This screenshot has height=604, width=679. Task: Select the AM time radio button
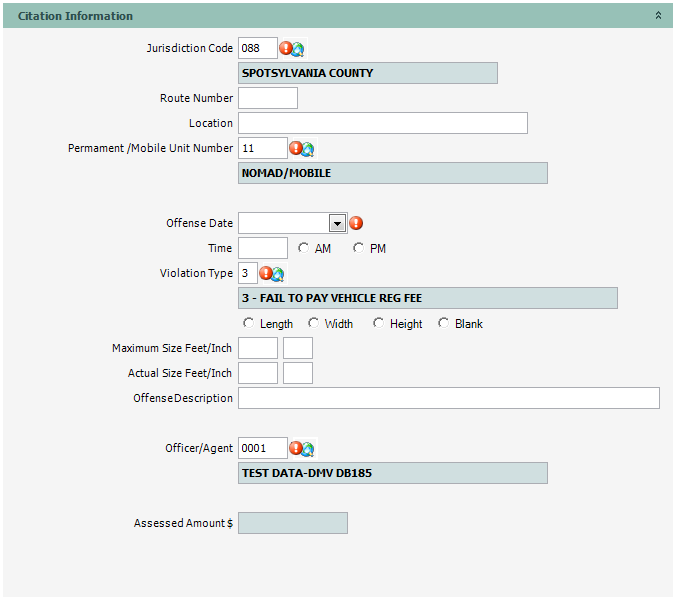coord(304,248)
